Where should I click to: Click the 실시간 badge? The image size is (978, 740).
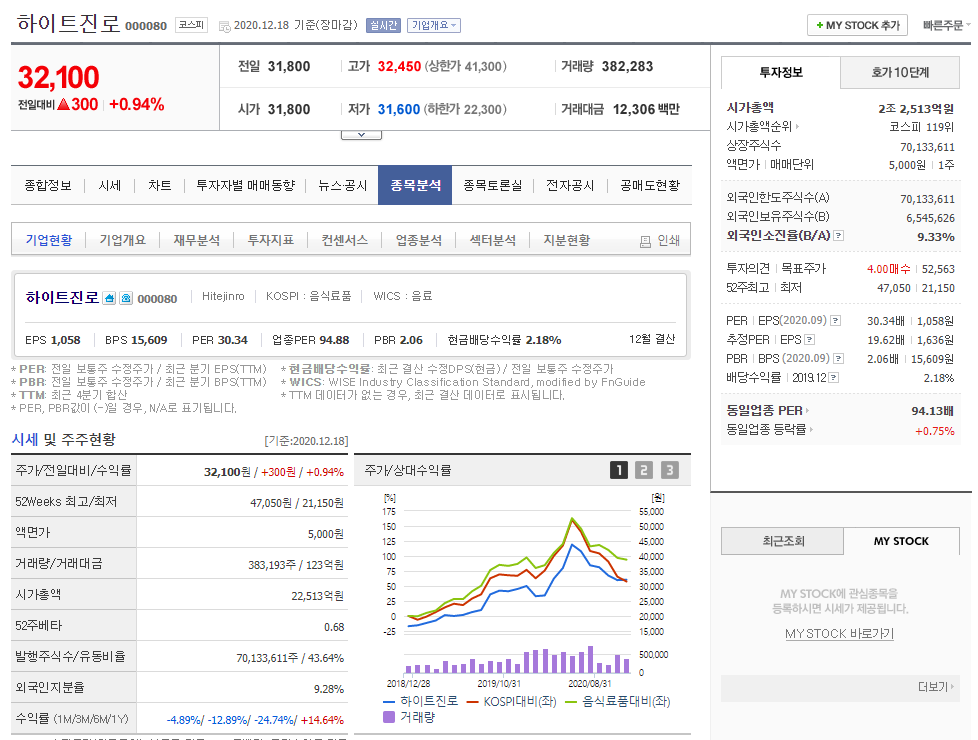tap(384, 26)
